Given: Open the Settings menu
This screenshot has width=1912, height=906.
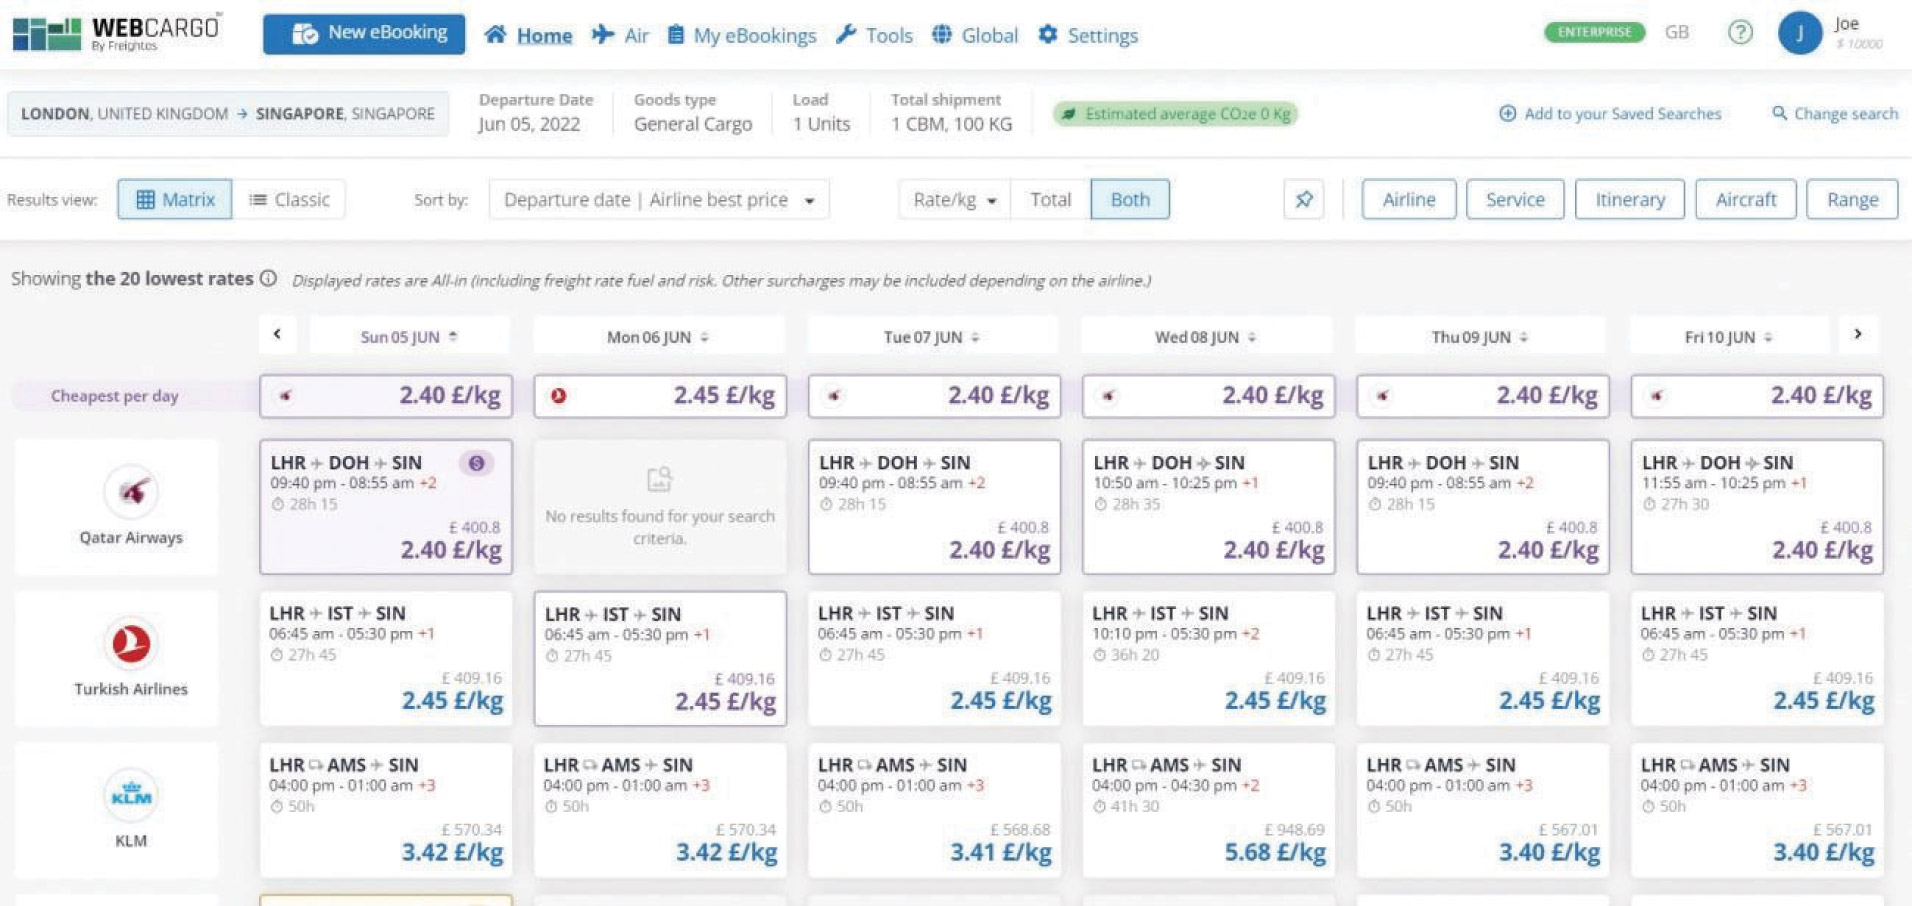Looking at the screenshot, I should point(1088,35).
